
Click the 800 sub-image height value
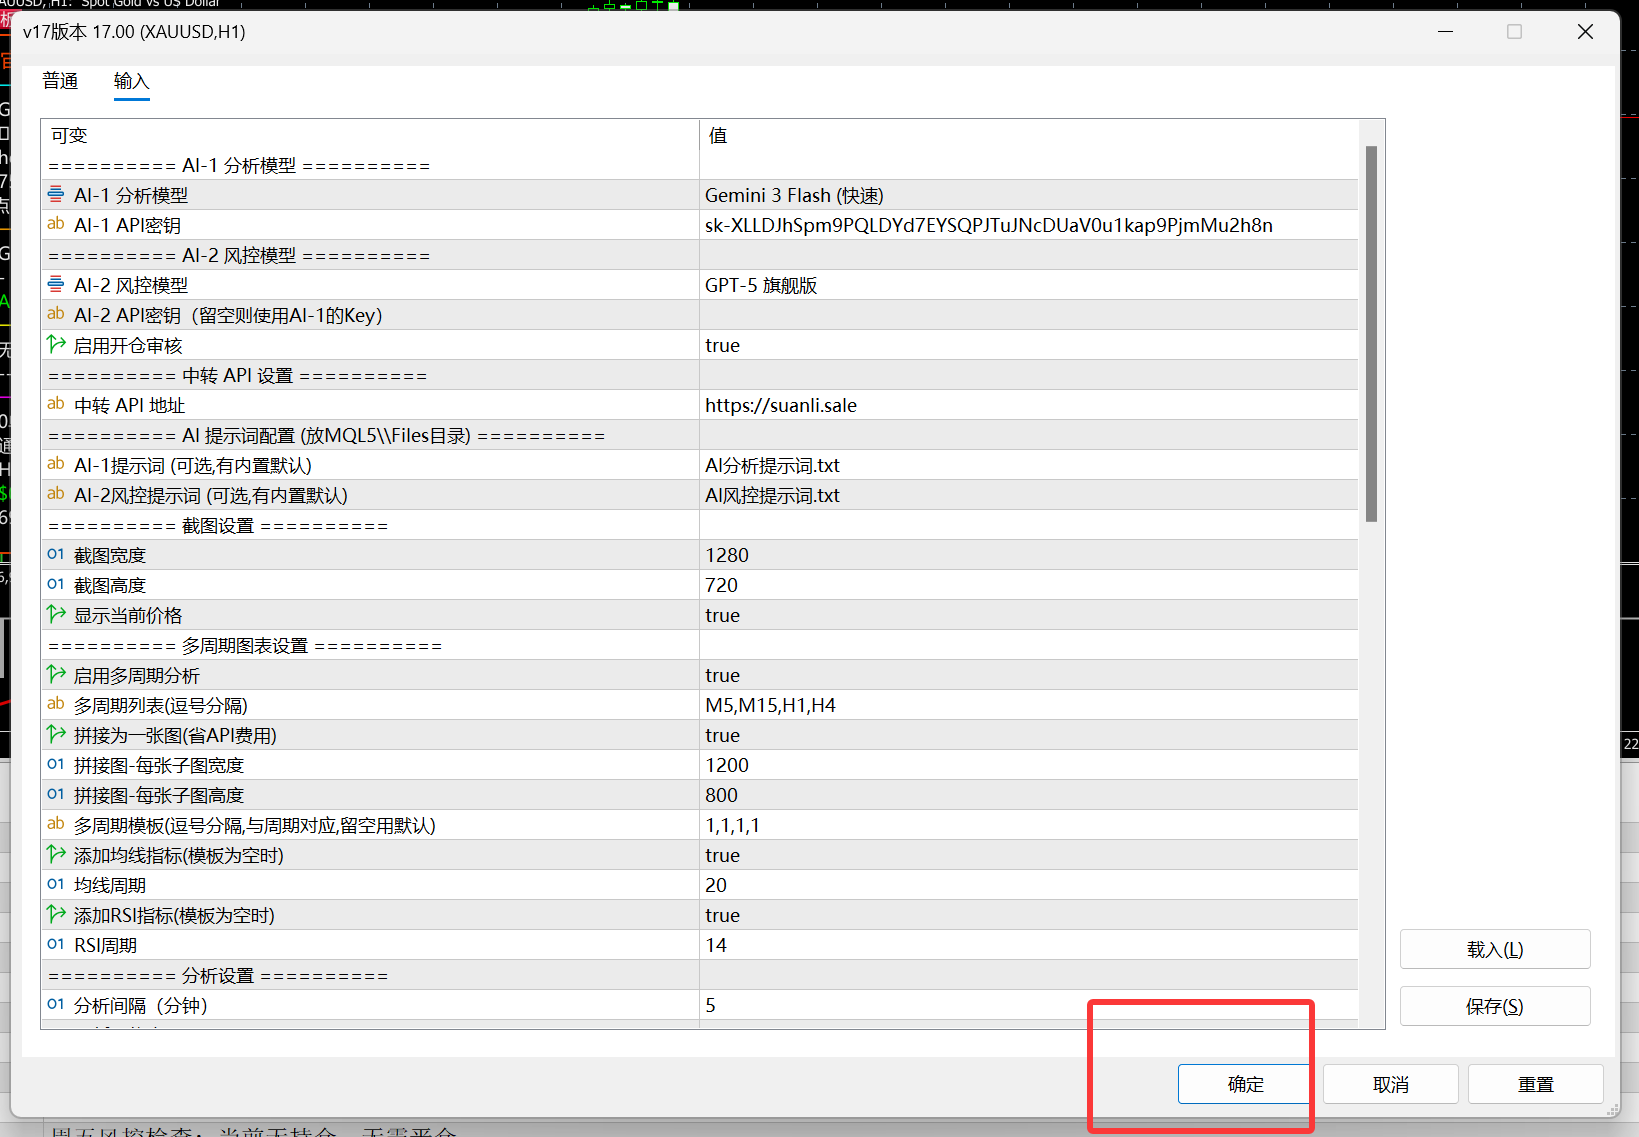tap(721, 795)
